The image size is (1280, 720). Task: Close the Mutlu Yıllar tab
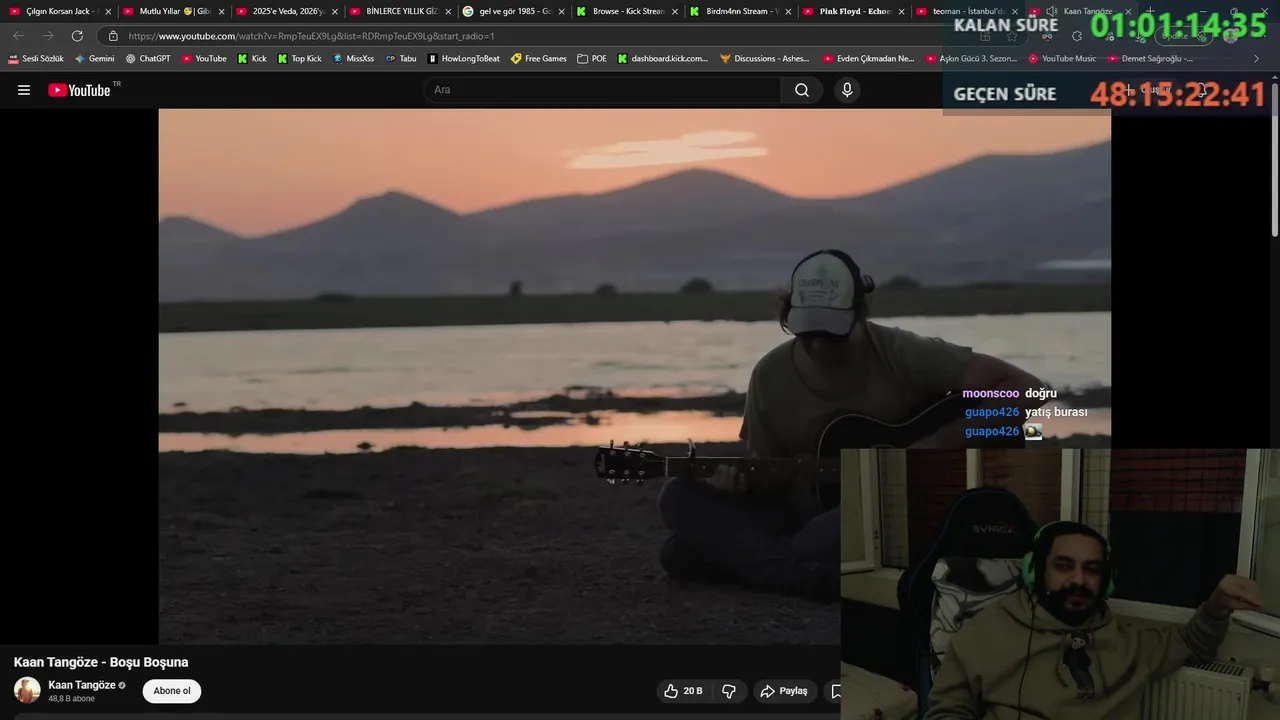(x=221, y=12)
